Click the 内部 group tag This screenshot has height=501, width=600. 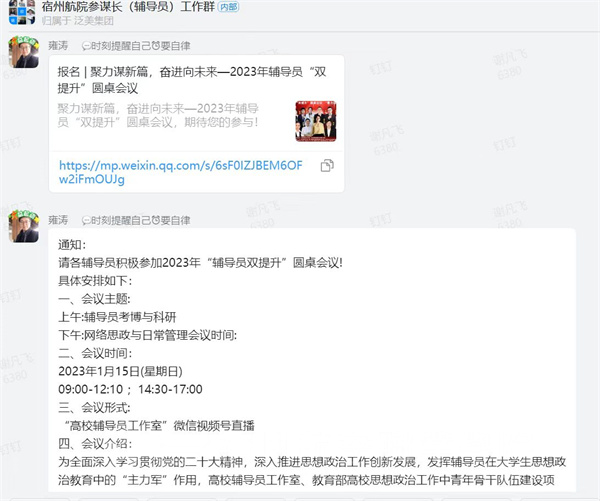(228, 7)
